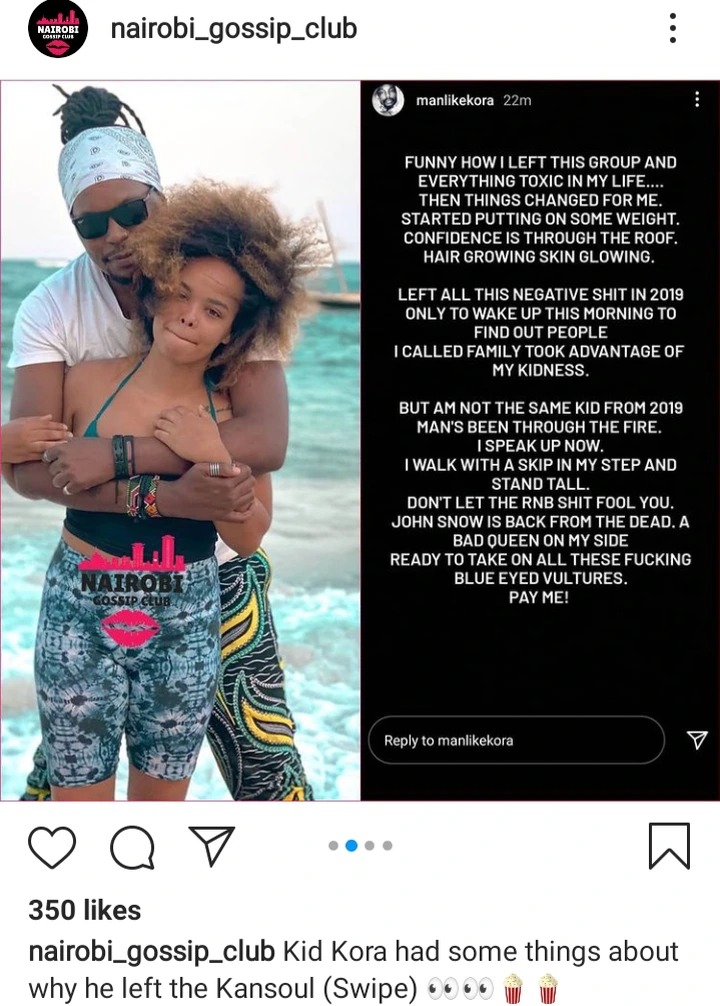
Task: View the 350 likes list
Action: point(85,910)
